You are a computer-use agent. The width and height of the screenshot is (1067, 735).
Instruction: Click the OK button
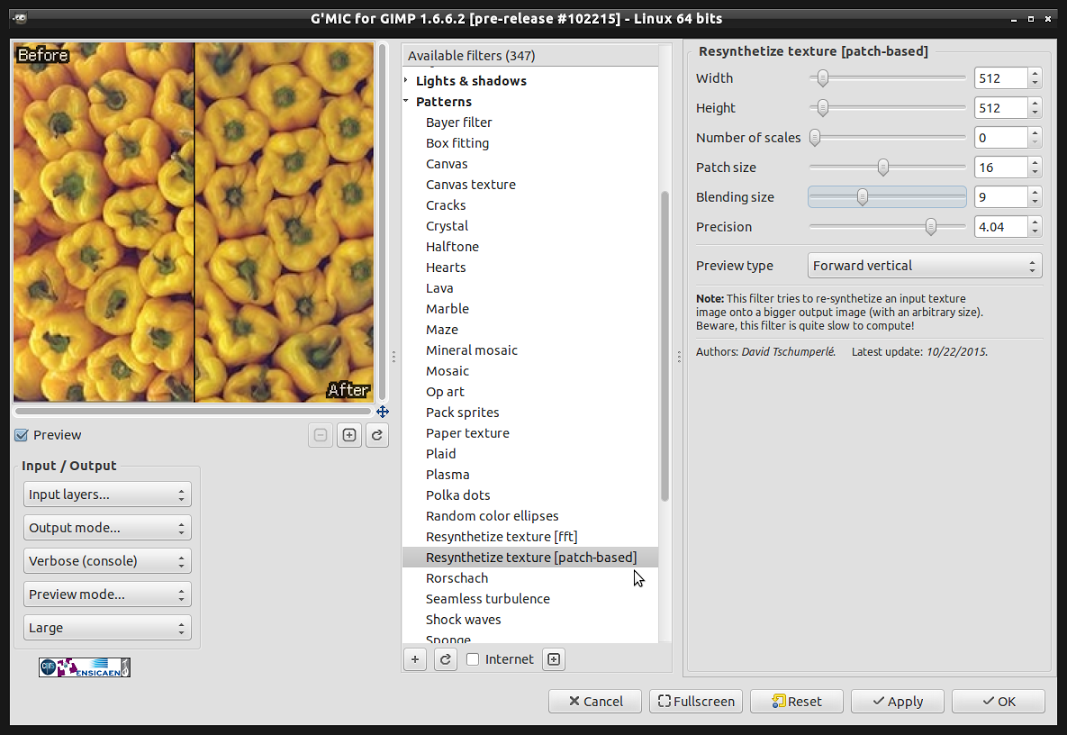[998, 701]
